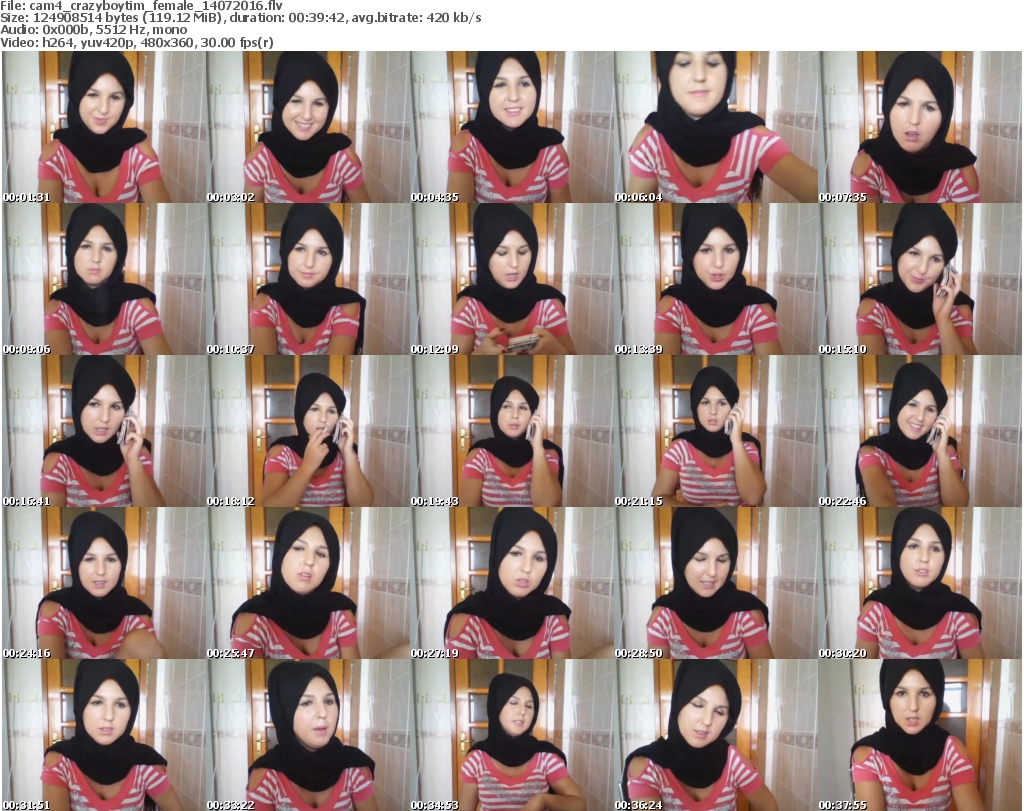Open the frame timestamped 00:15:10

pyautogui.click(x=919, y=279)
